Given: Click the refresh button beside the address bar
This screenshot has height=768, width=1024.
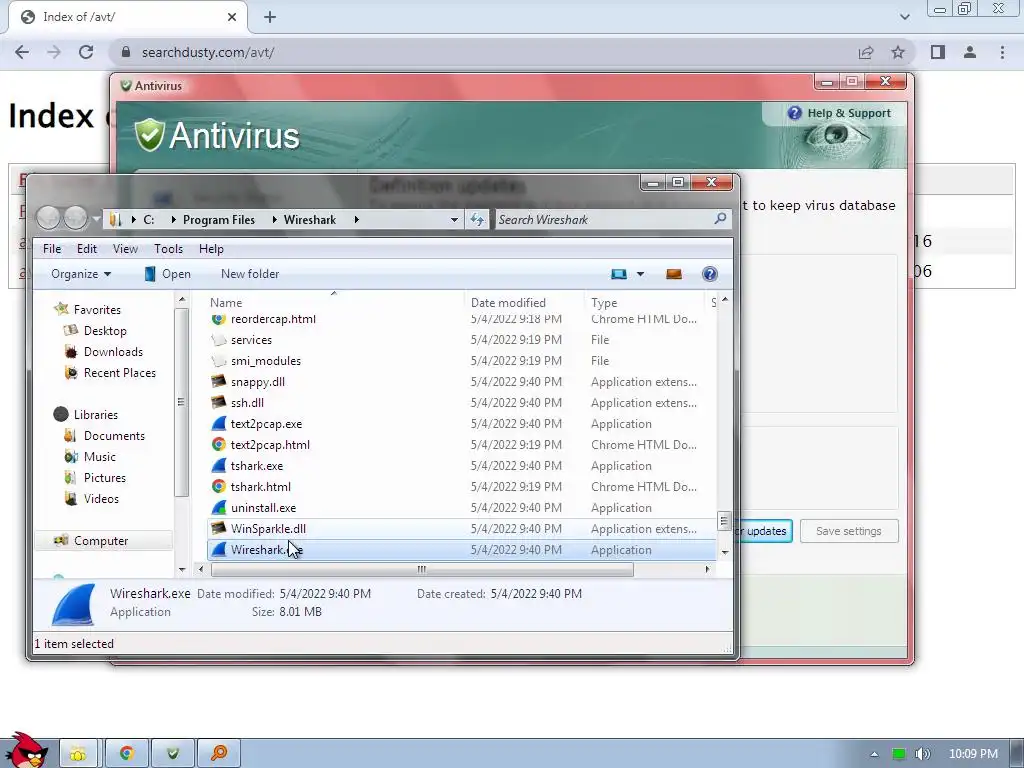Looking at the screenshot, I should [x=477, y=219].
